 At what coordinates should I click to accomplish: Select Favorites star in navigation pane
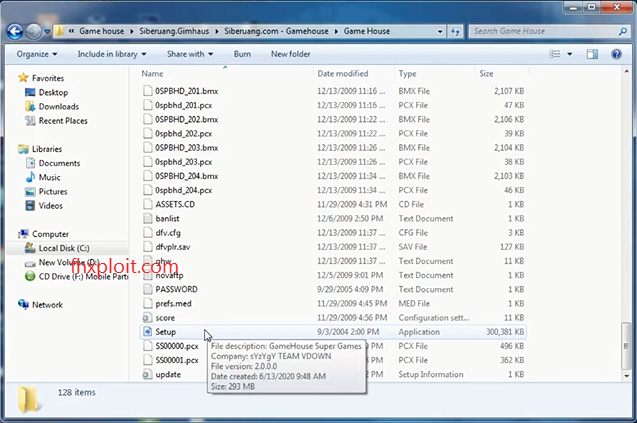click(23, 78)
